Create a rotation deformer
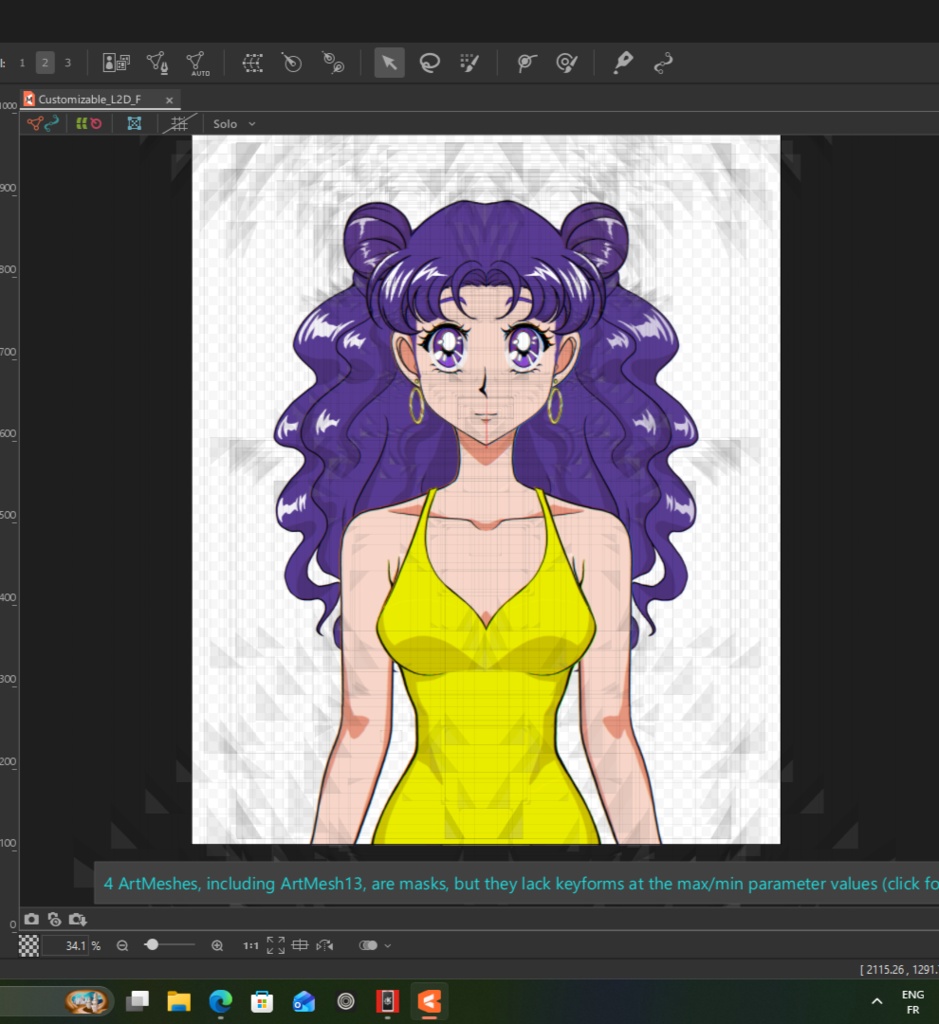The height and width of the screenshot is (1024, 939). [x=292, y=63]
